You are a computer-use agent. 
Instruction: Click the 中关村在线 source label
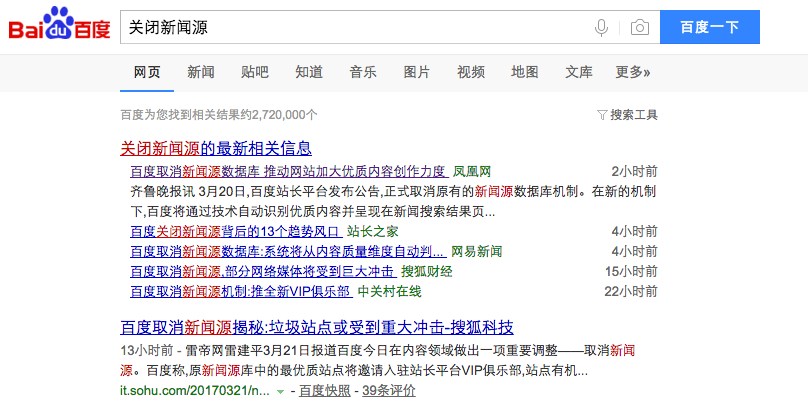coord(390,292)
